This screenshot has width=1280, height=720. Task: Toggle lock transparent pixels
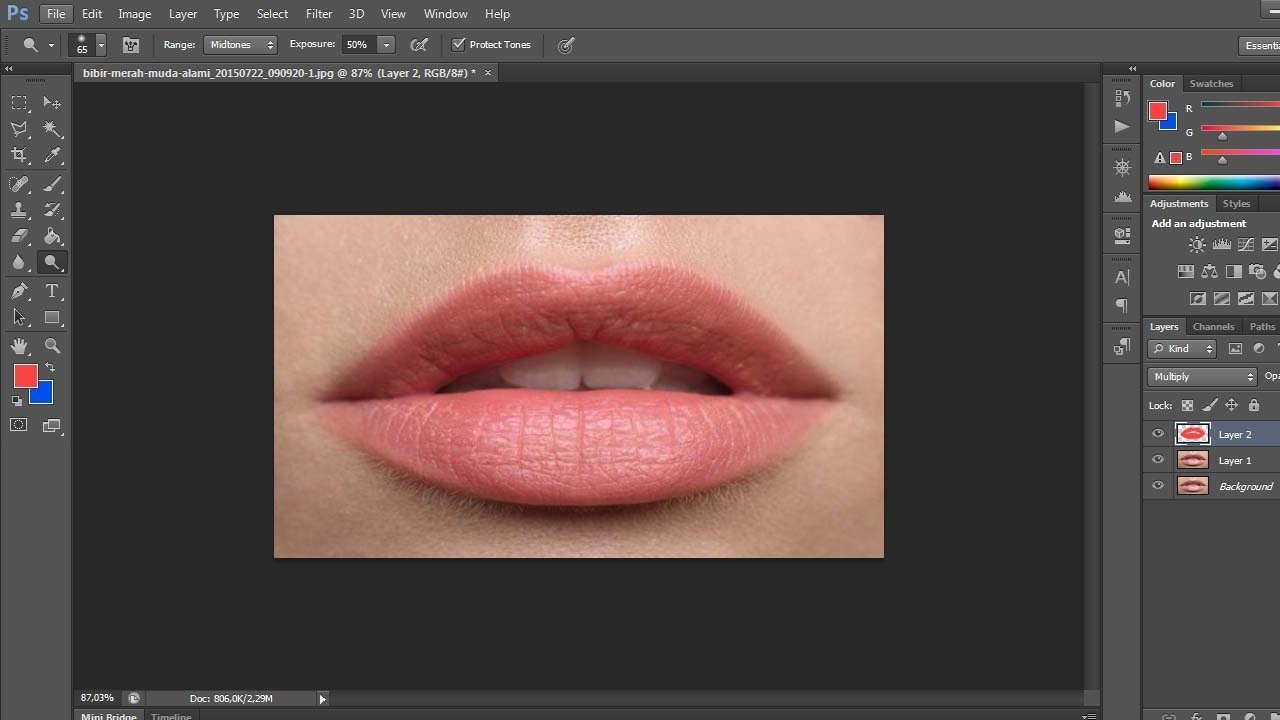click(x=1187, y=405)
